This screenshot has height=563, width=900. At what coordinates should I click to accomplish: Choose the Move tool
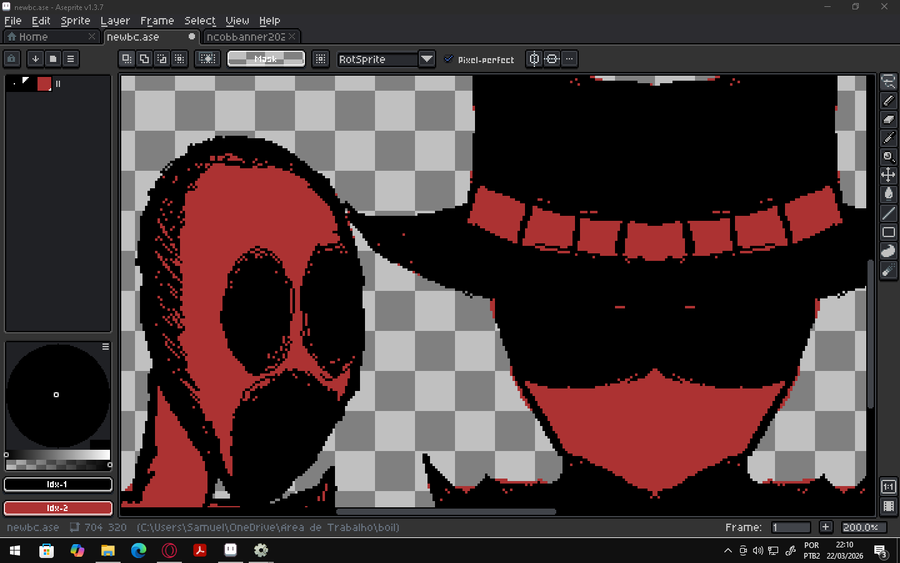pyautogui.click(x=889, y=175)
